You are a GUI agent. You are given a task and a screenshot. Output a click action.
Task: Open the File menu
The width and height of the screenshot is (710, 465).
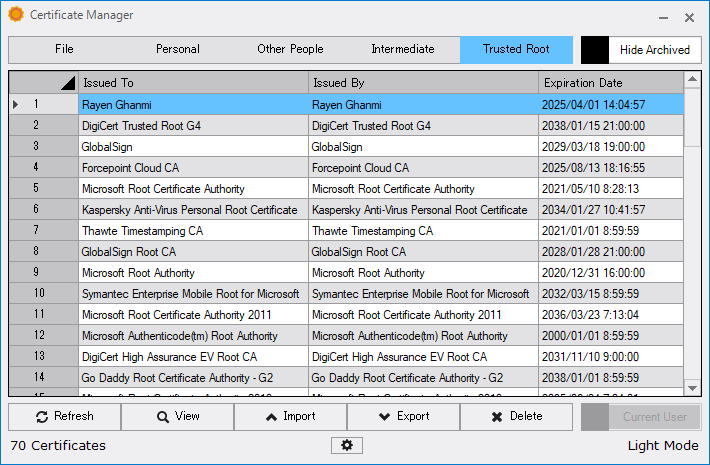[64, 49]
